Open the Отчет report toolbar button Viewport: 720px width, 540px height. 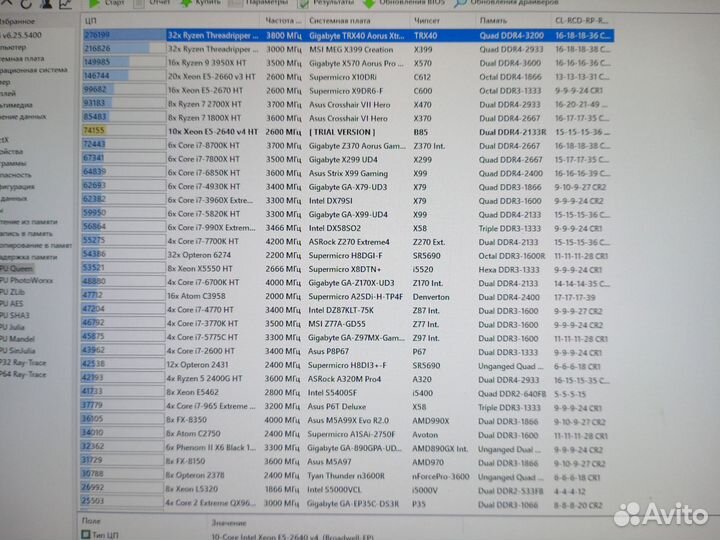point(152,3)
